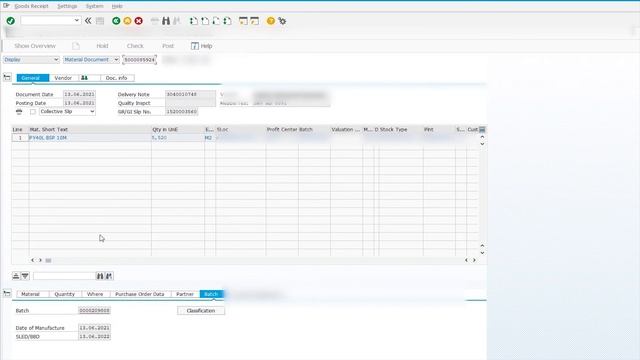Viewport: 640px width, 360px height.
Task: Click the Classification button
Action: point(201,311)
